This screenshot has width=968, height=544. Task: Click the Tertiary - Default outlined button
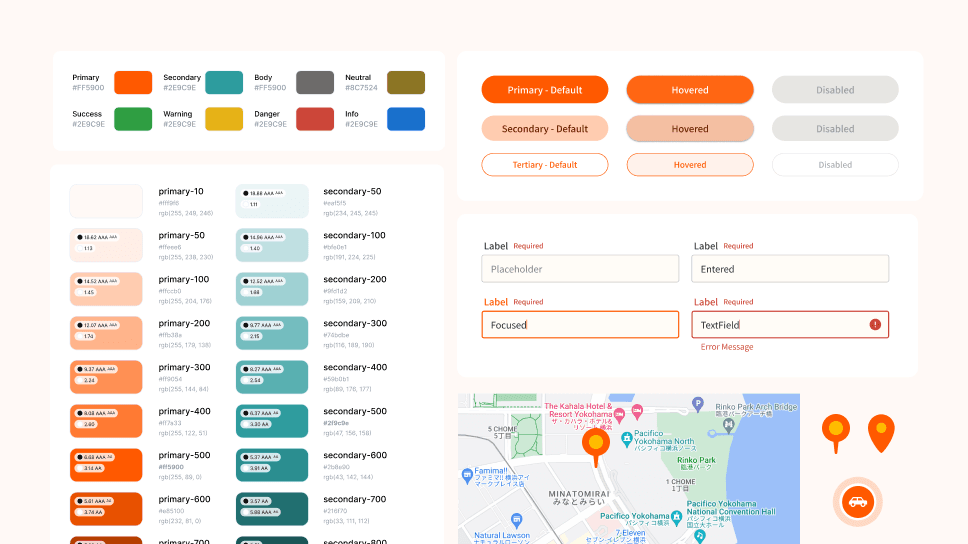tap(544, 165)
